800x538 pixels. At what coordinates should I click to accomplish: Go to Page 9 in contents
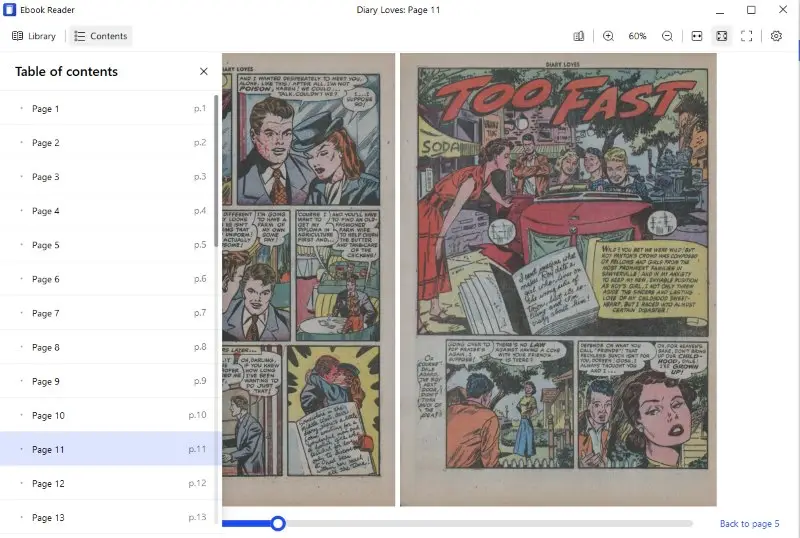point(107,381)
